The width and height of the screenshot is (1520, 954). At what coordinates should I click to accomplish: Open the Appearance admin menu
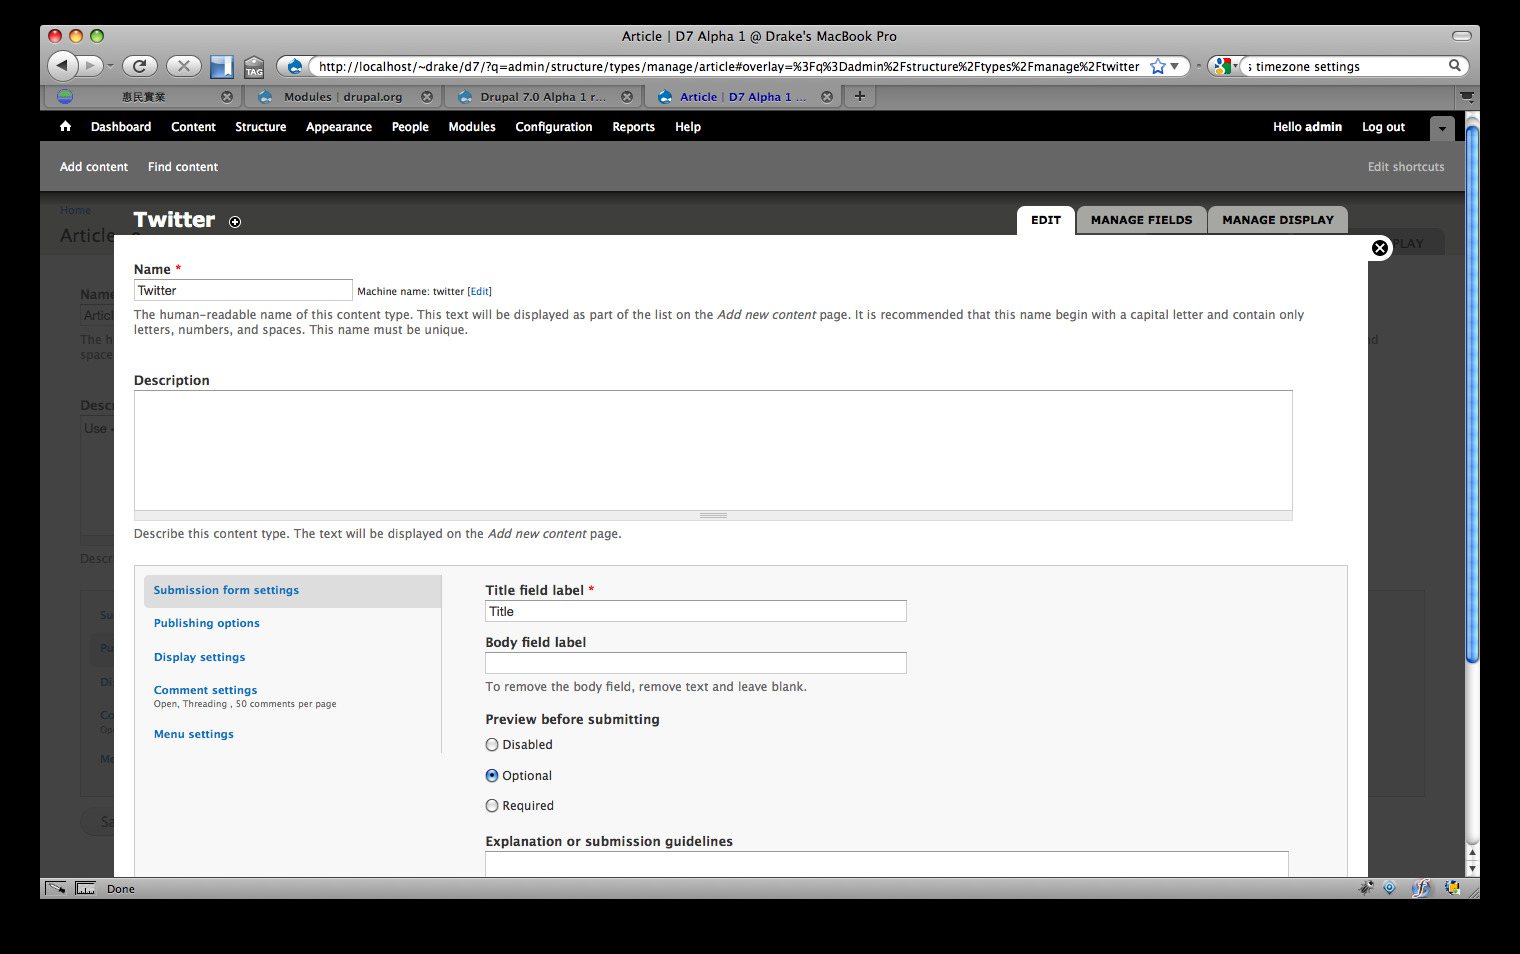coord(339,127)
